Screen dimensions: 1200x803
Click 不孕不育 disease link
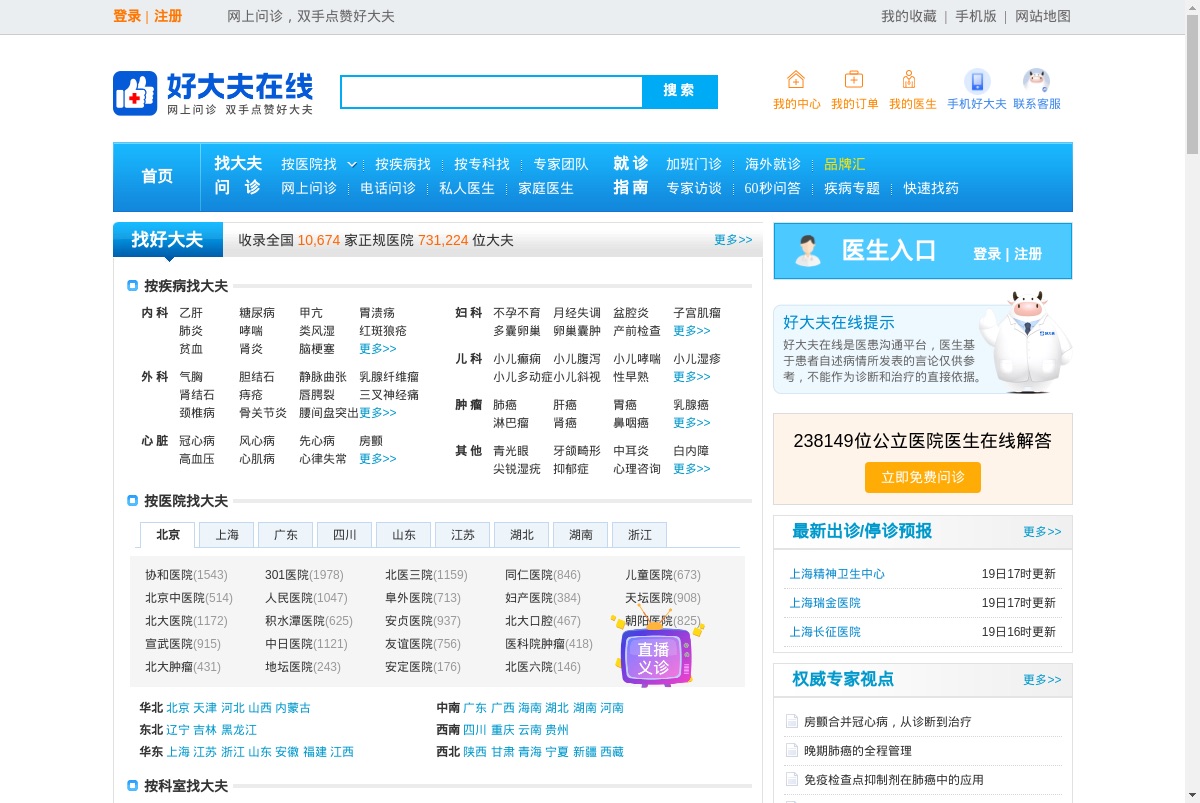517,313
